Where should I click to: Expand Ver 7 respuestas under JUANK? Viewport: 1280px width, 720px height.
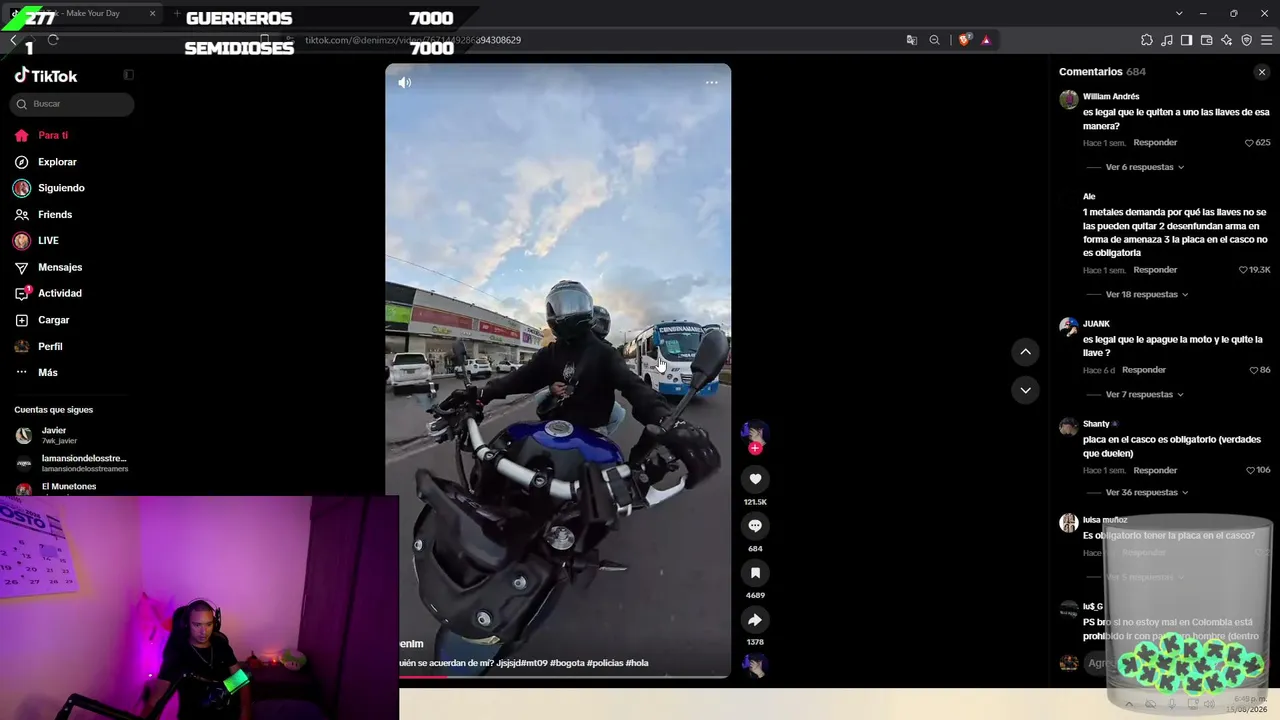1145,395
